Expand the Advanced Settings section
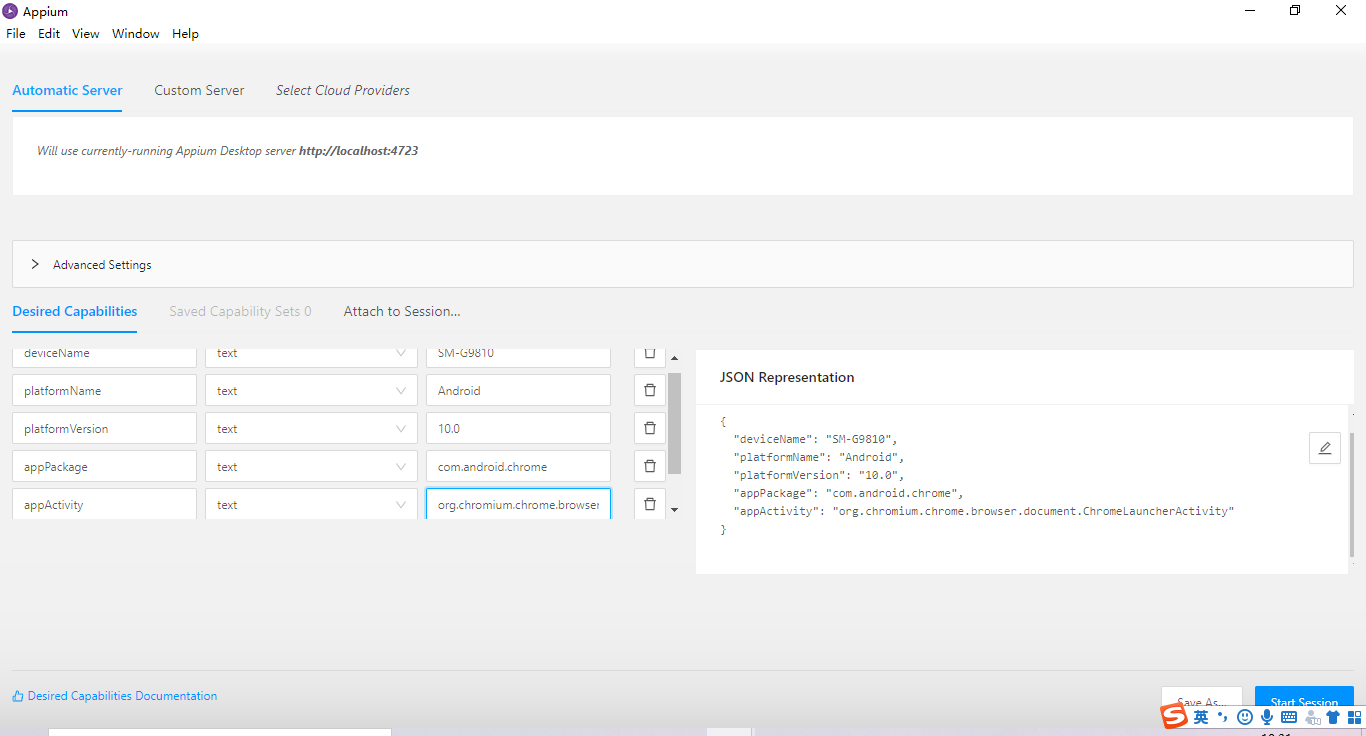 [x=682, y=264]
